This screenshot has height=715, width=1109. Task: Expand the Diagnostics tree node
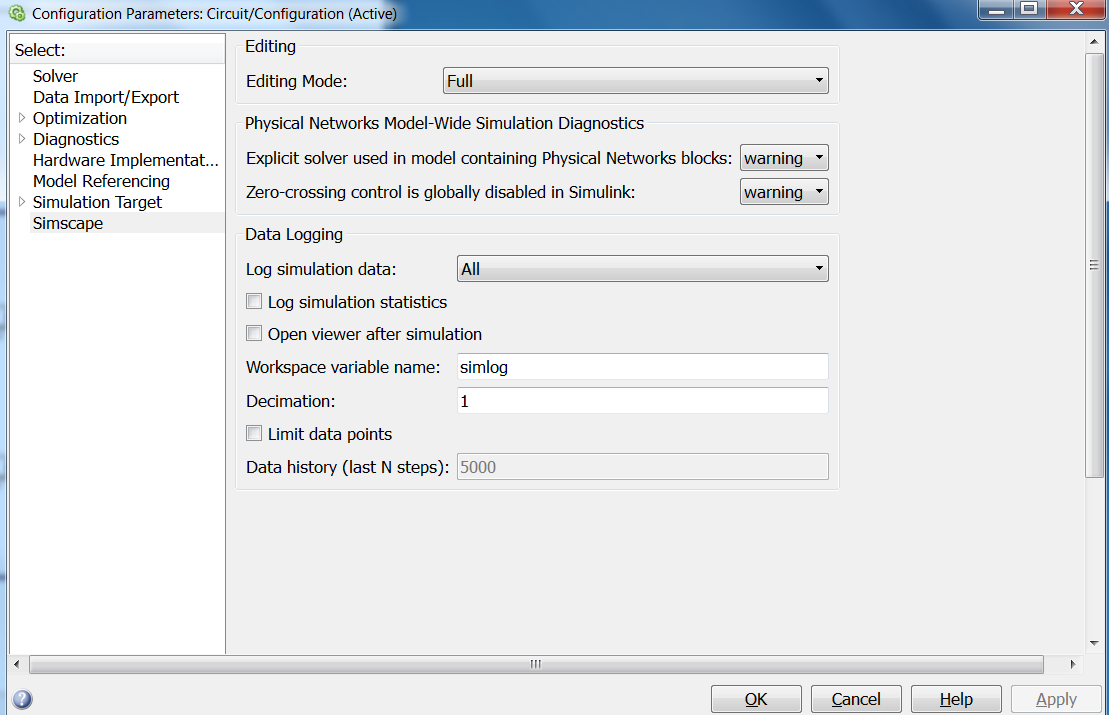pyautogui.click(x=22, y=139)
